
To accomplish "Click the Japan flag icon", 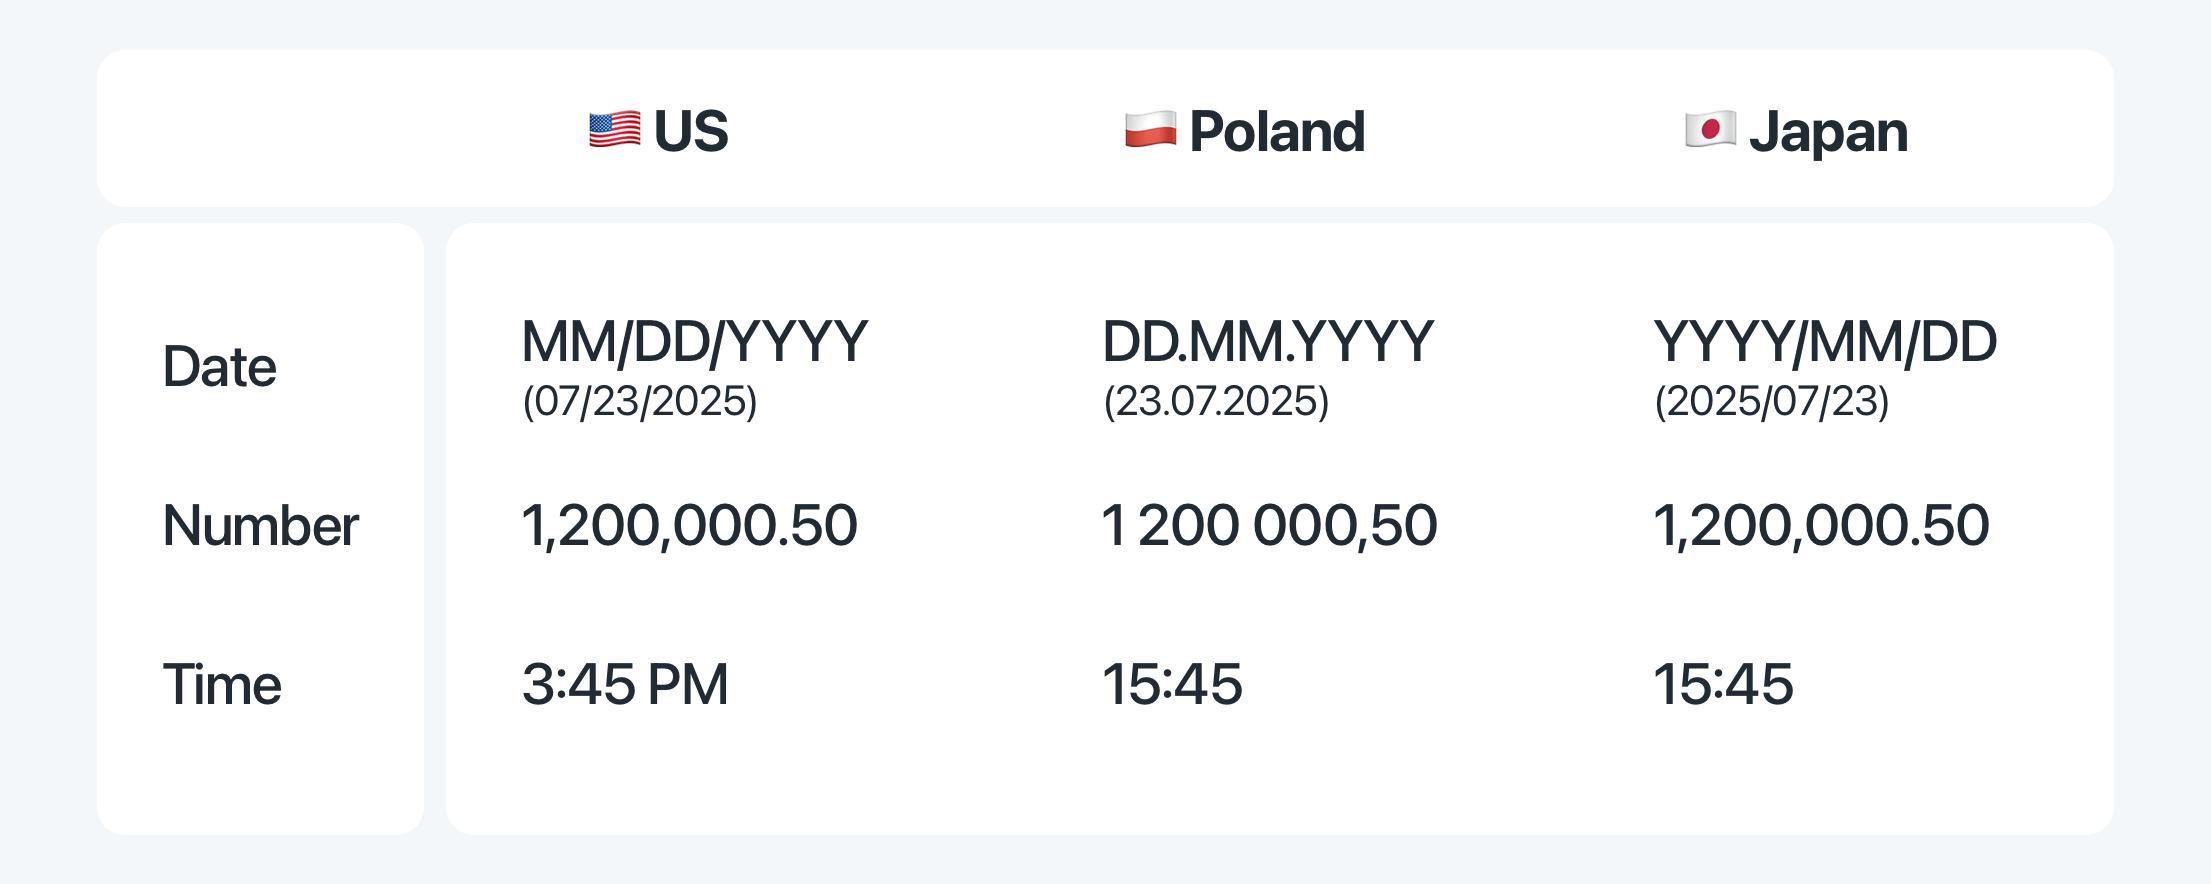I will 1711,130.
